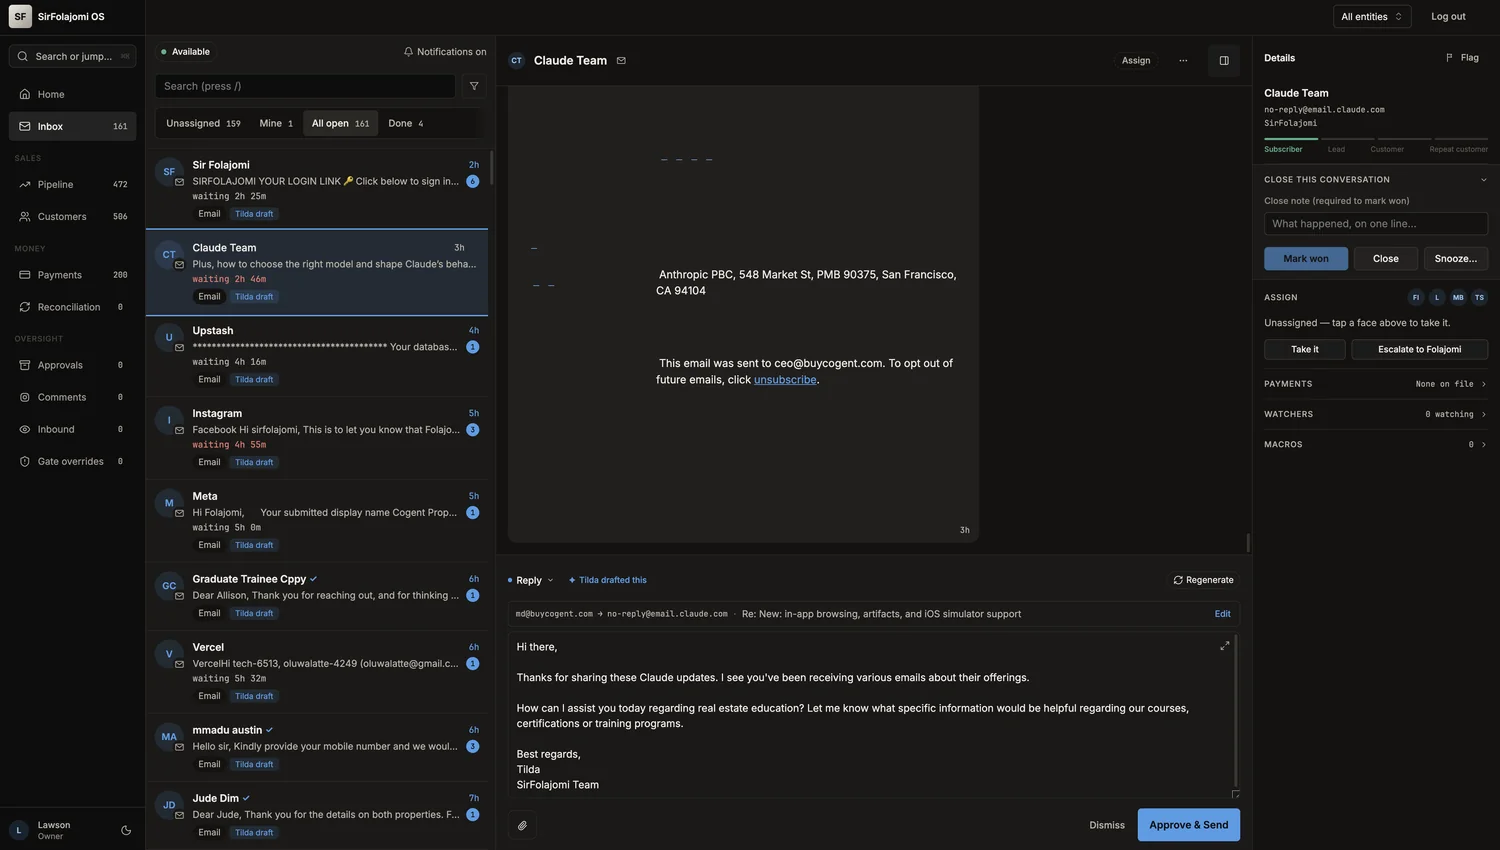Toggle the Available status indicator
The width and height of the screenshot is (1500, 850).
tap(185, 52)
